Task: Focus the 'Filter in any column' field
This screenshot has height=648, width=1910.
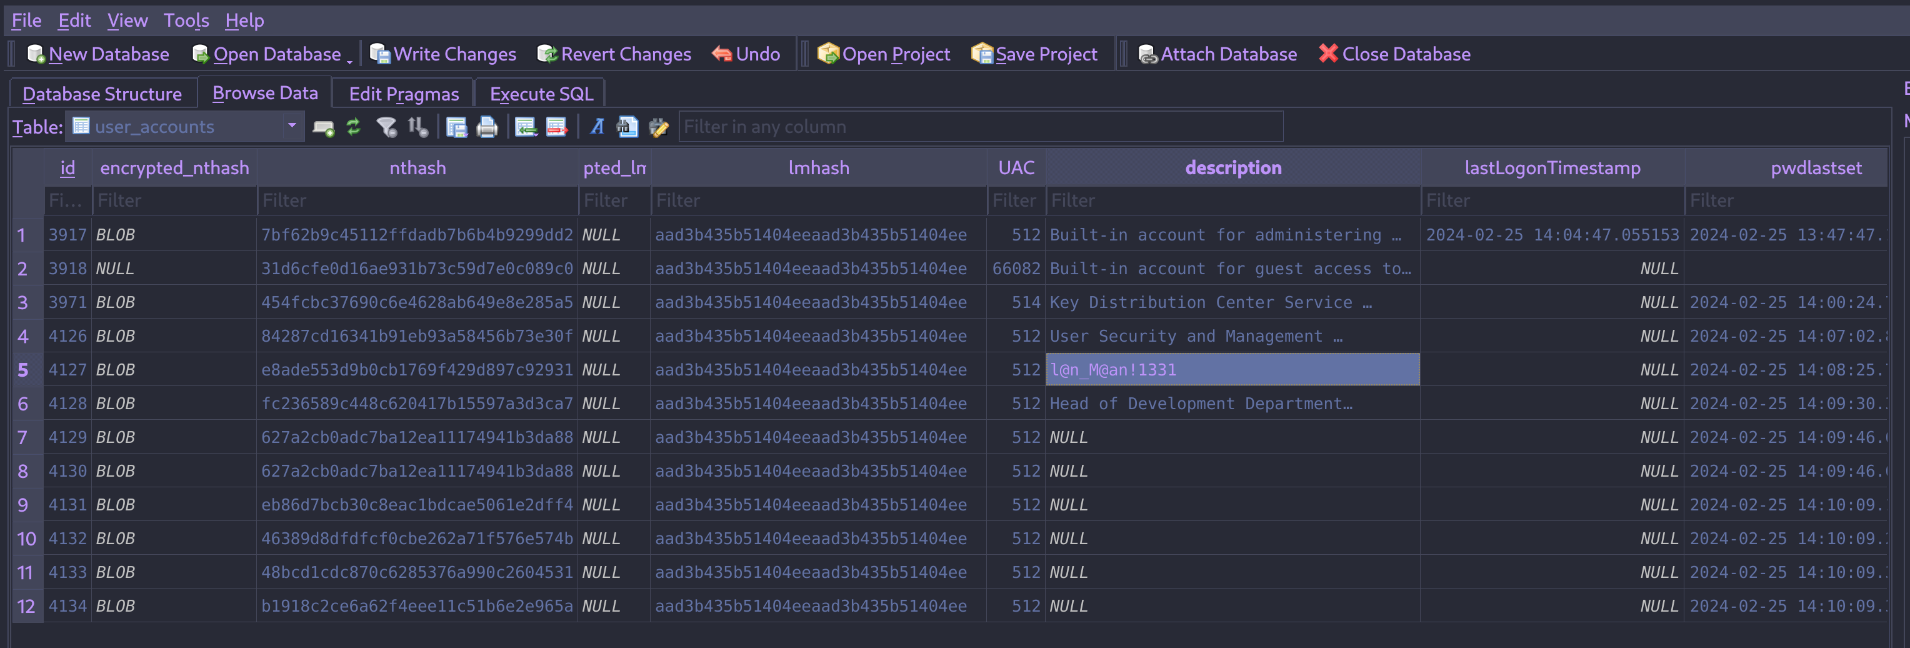Action: coord(980,127)
